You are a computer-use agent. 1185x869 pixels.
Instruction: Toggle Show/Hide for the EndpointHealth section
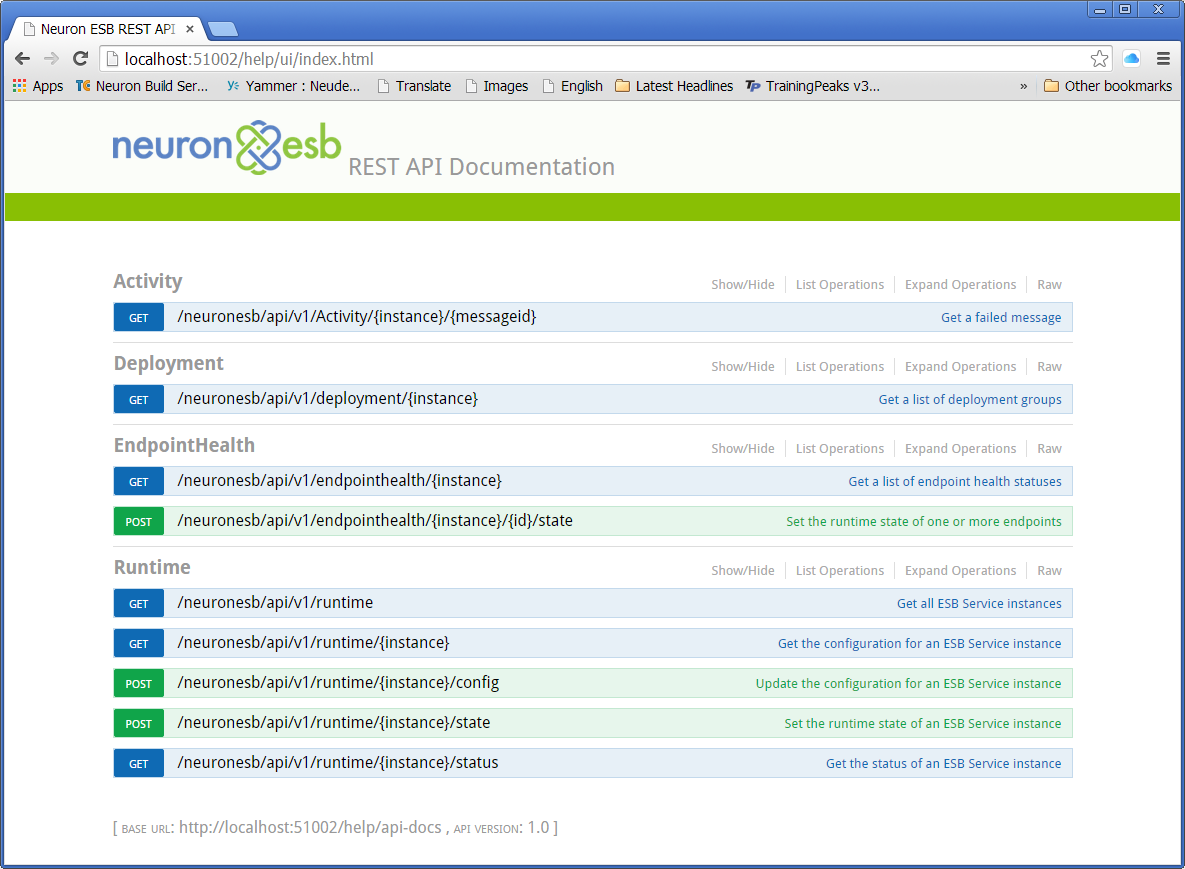[x=743, y=449]
